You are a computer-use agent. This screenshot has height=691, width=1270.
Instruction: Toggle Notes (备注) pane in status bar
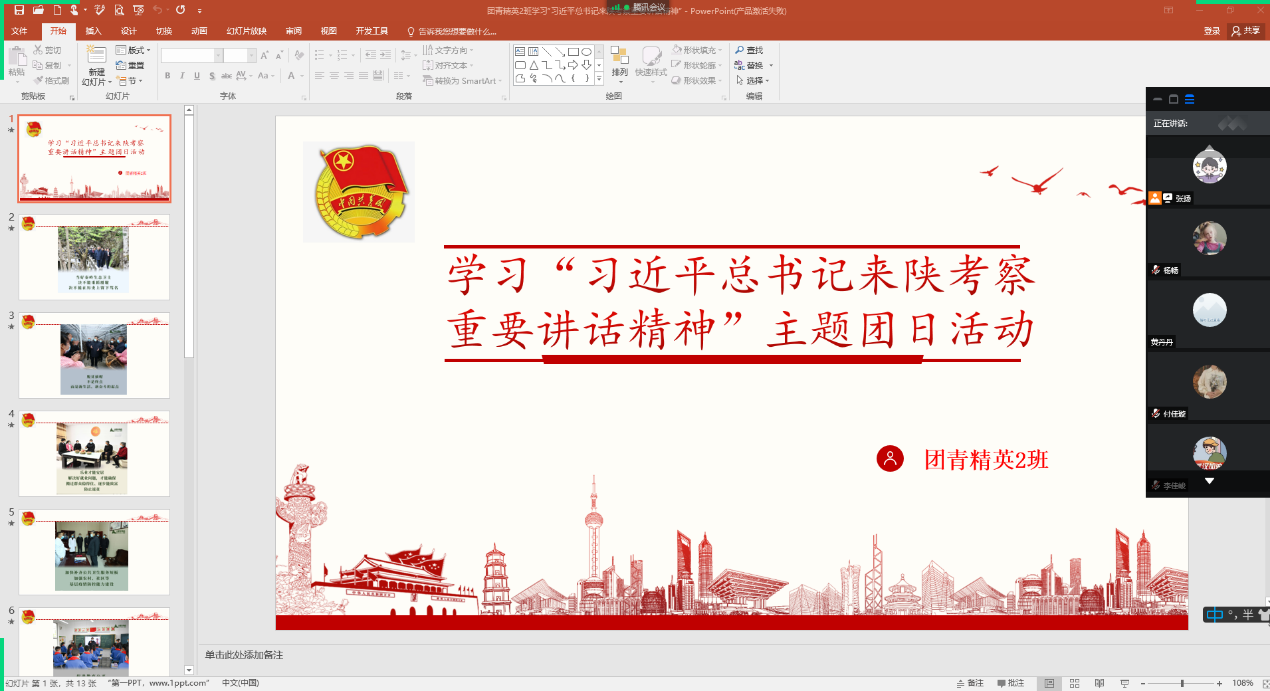coord(970,683)
